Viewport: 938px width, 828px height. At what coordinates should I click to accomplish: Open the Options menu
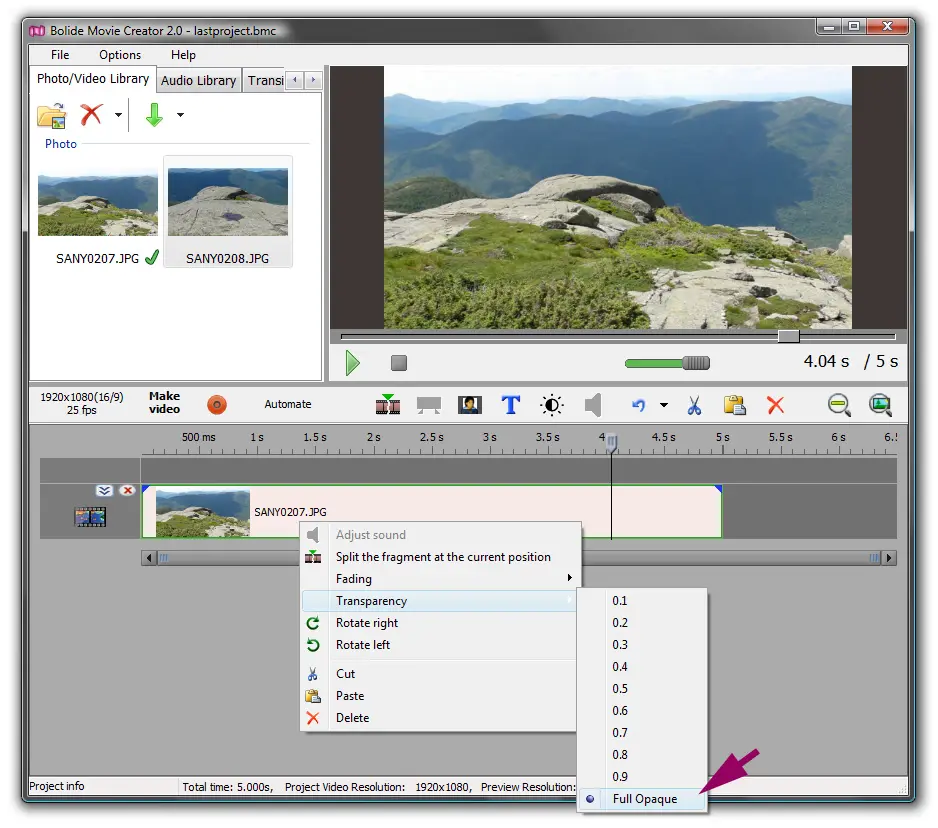click(x=120, y=55)
